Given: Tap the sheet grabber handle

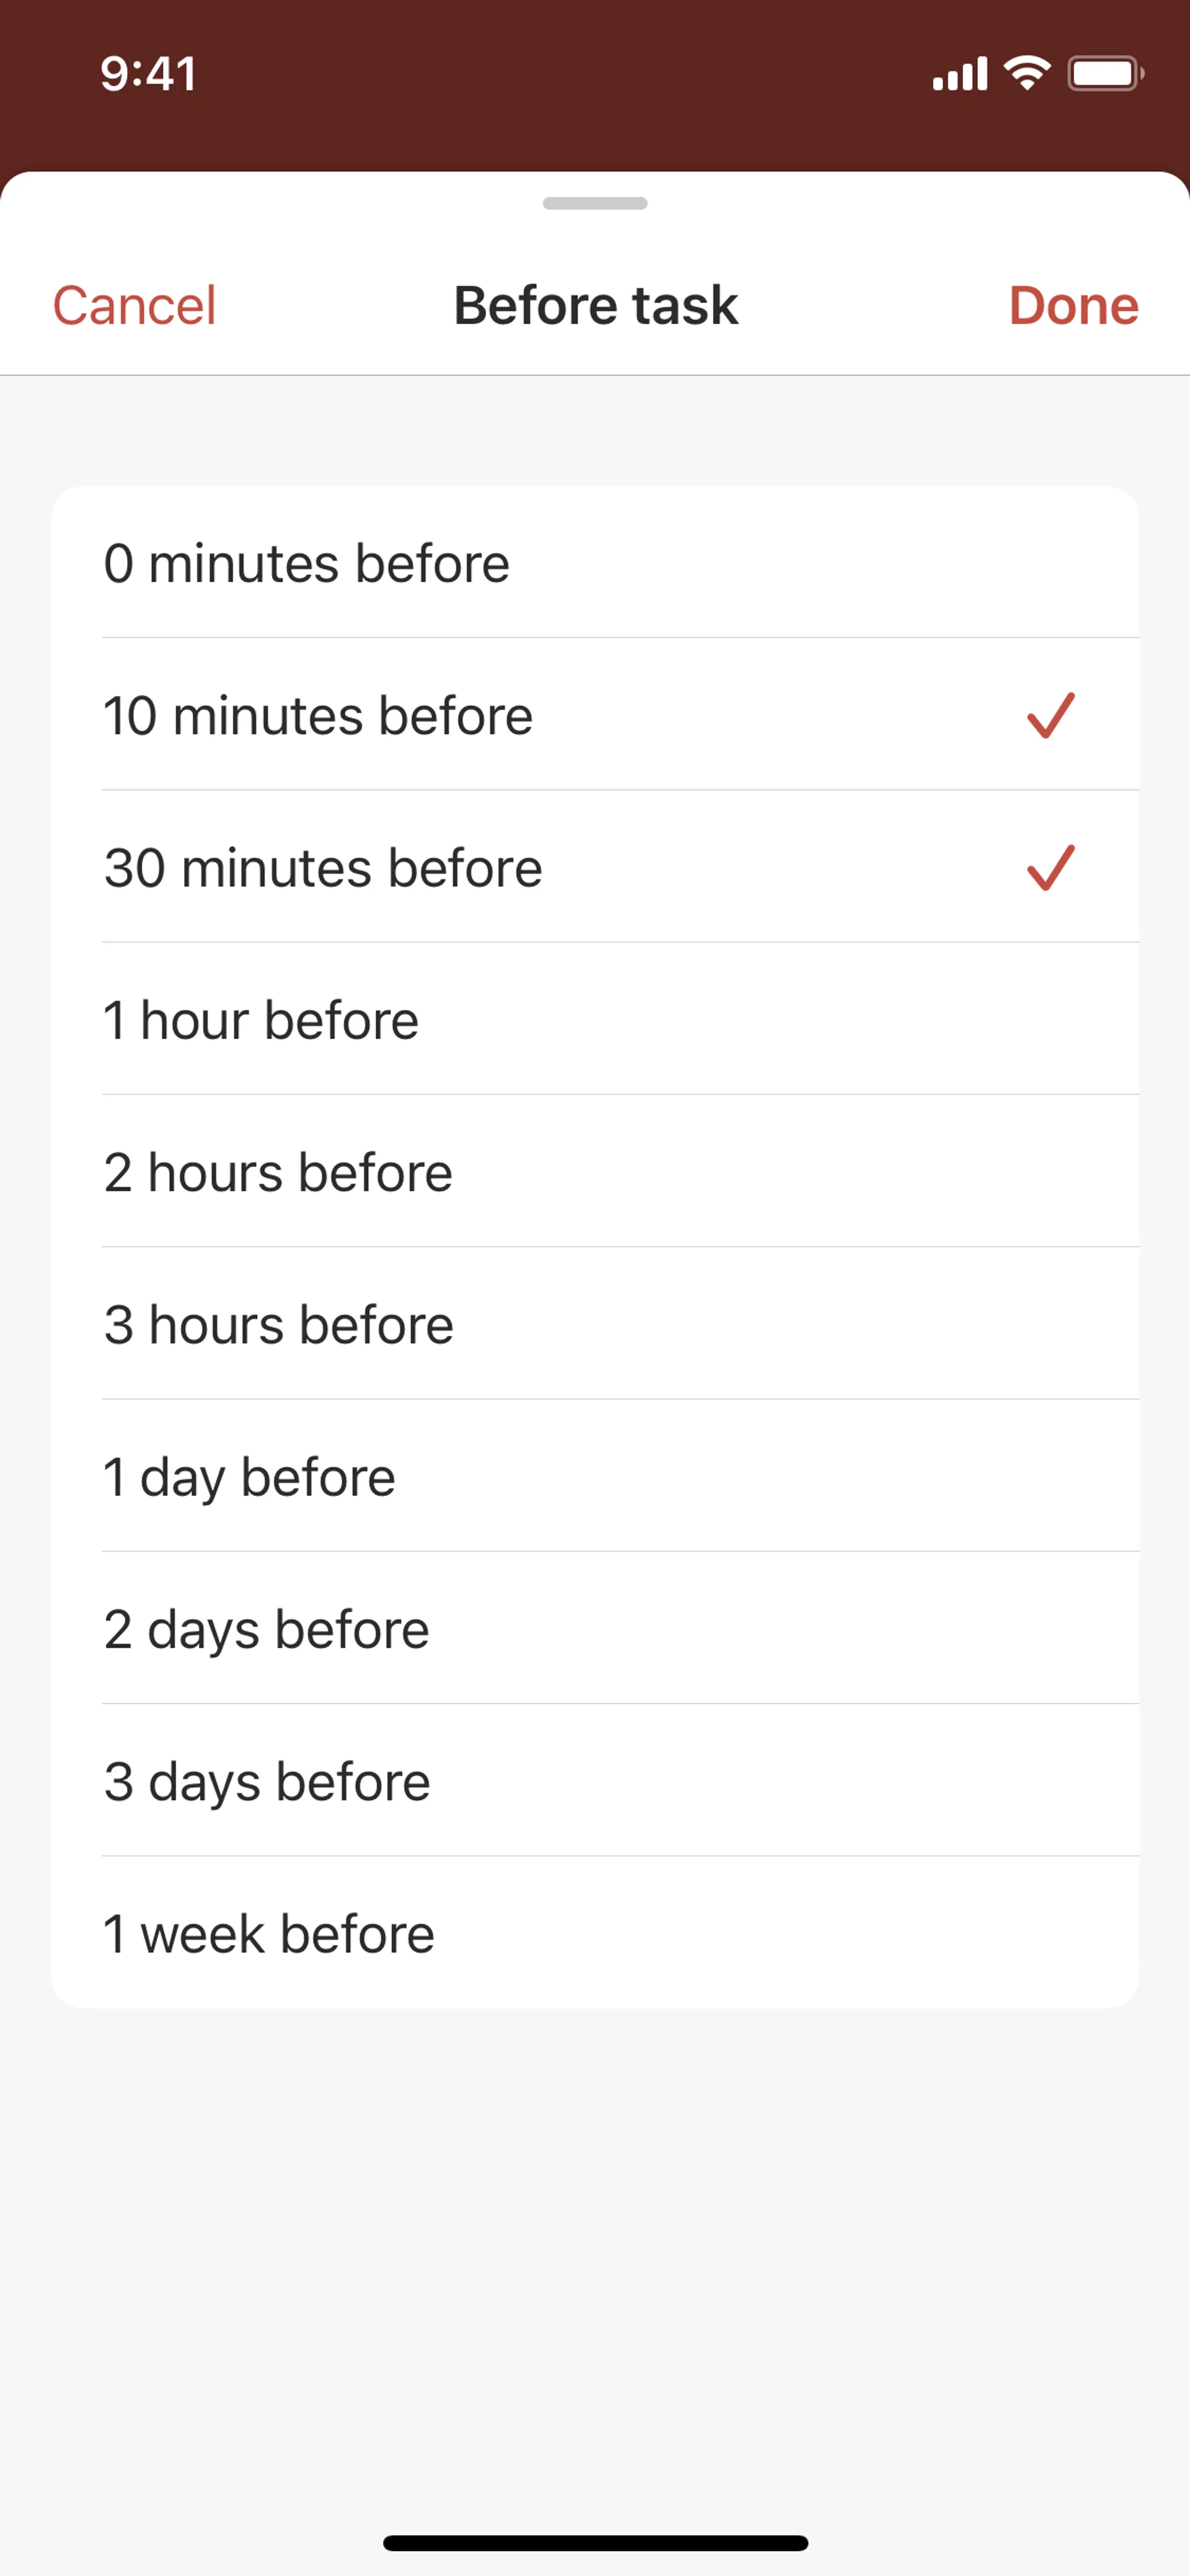Looking at the screenshot, I should click(595, 203).
